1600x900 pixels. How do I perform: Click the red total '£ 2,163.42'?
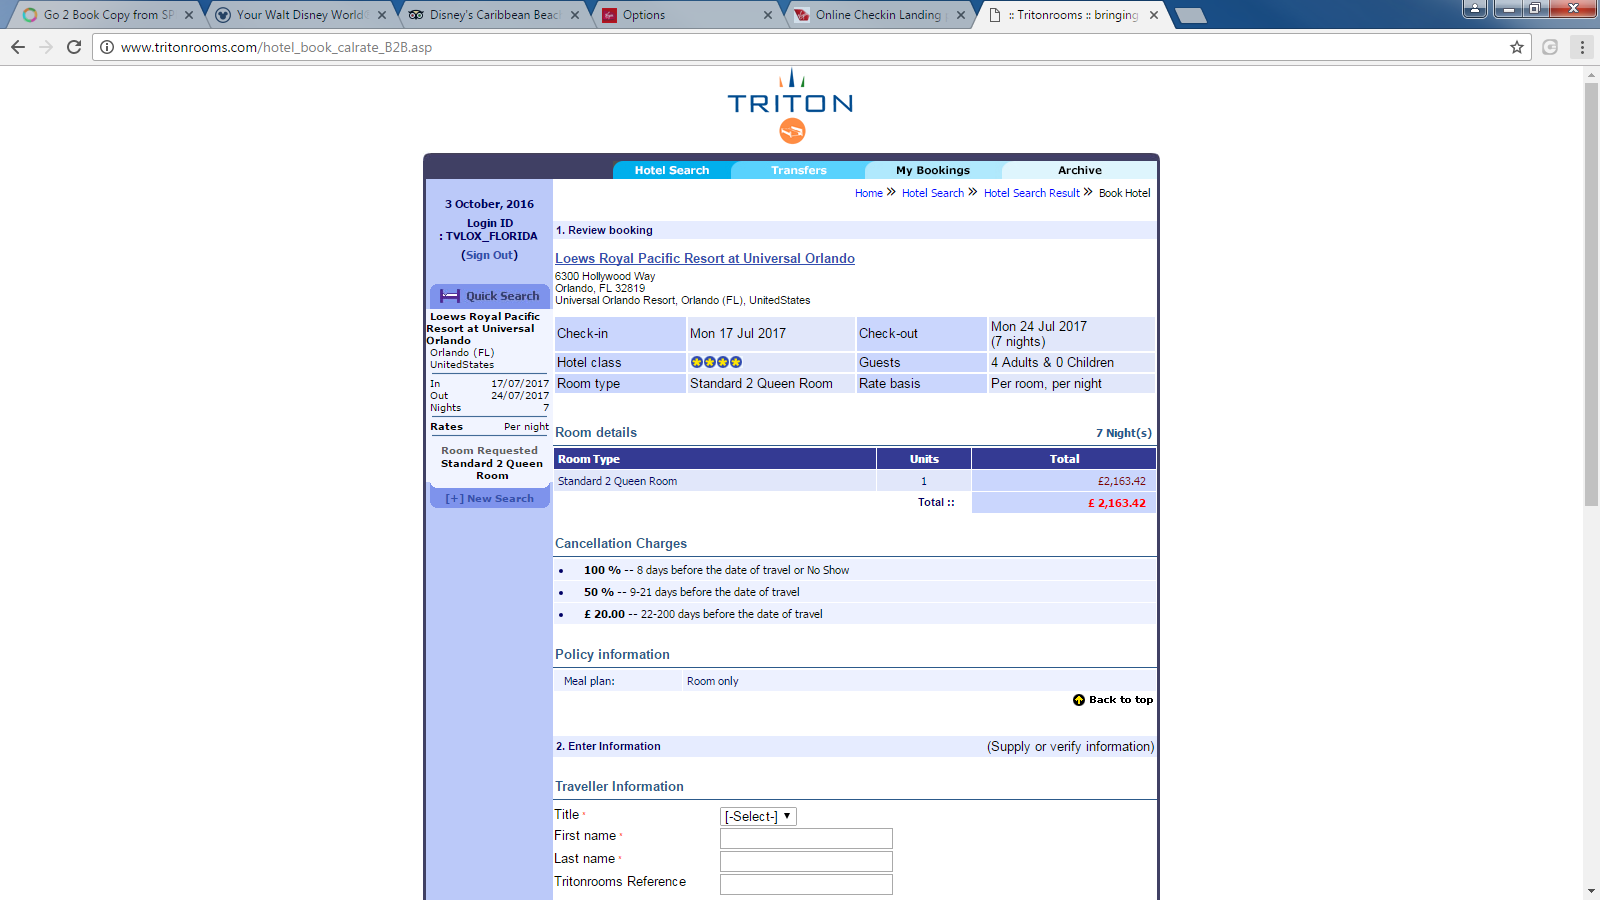coord(1117,503)
